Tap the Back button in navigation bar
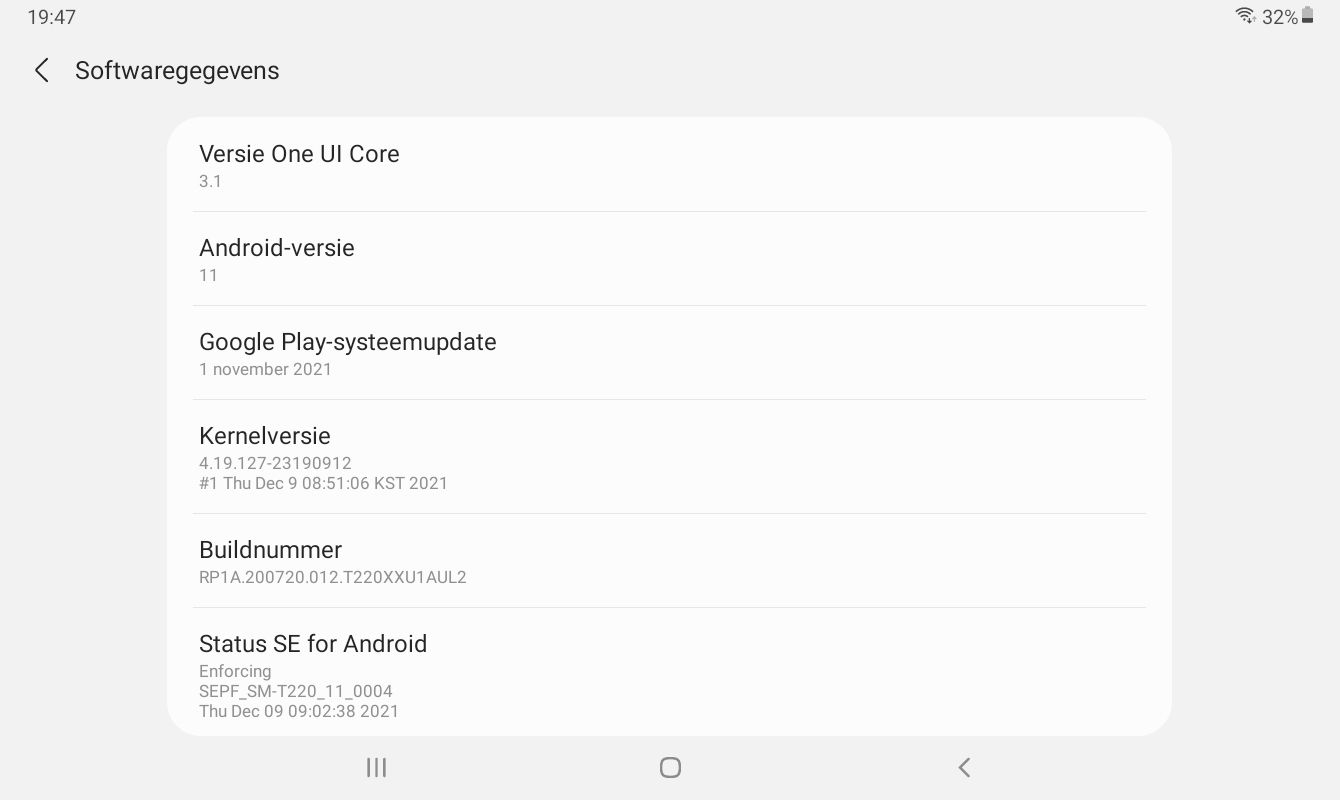Screen dimensions: 1340x800 pos(963,767)
